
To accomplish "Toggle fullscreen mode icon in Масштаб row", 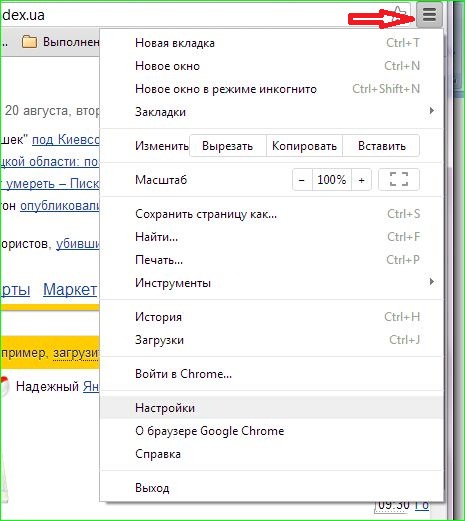I will (x=399, y=179).
